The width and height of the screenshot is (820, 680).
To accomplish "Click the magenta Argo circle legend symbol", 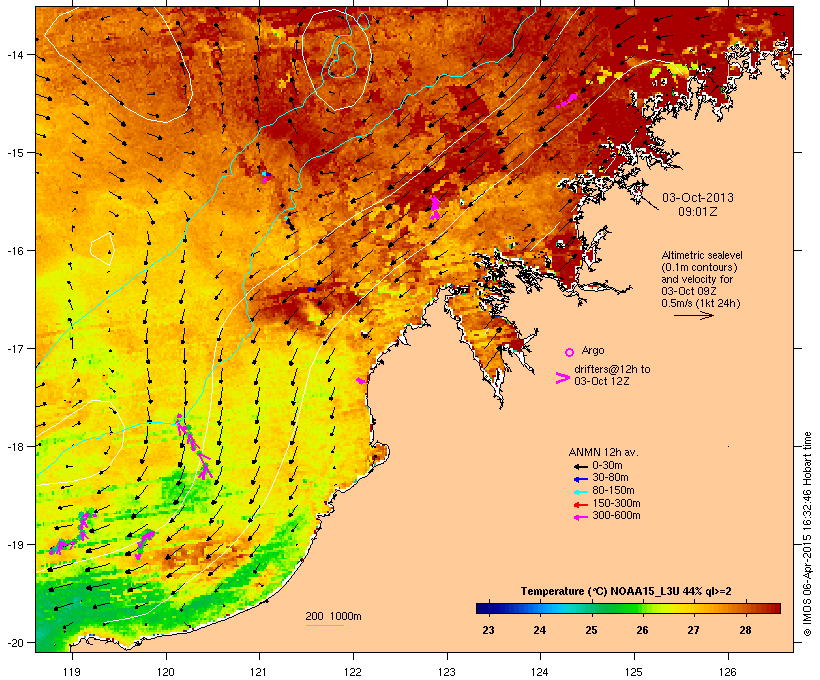I will coord(570,352).
